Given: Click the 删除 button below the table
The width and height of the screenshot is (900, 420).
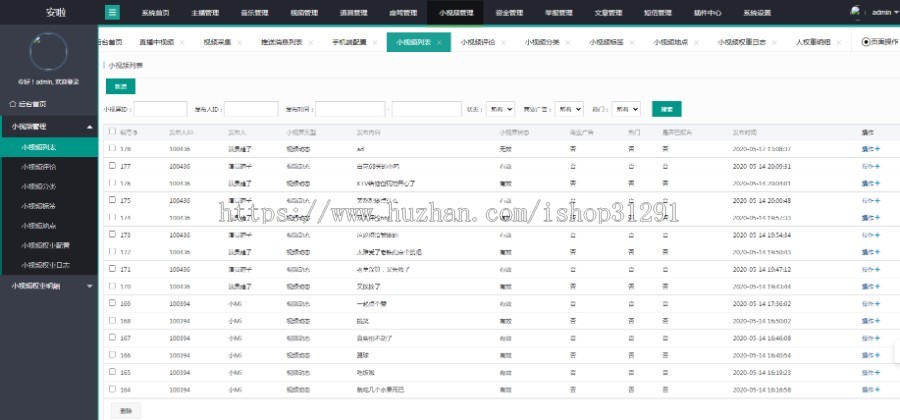Looking at the screenshot, I should (126, 410).
